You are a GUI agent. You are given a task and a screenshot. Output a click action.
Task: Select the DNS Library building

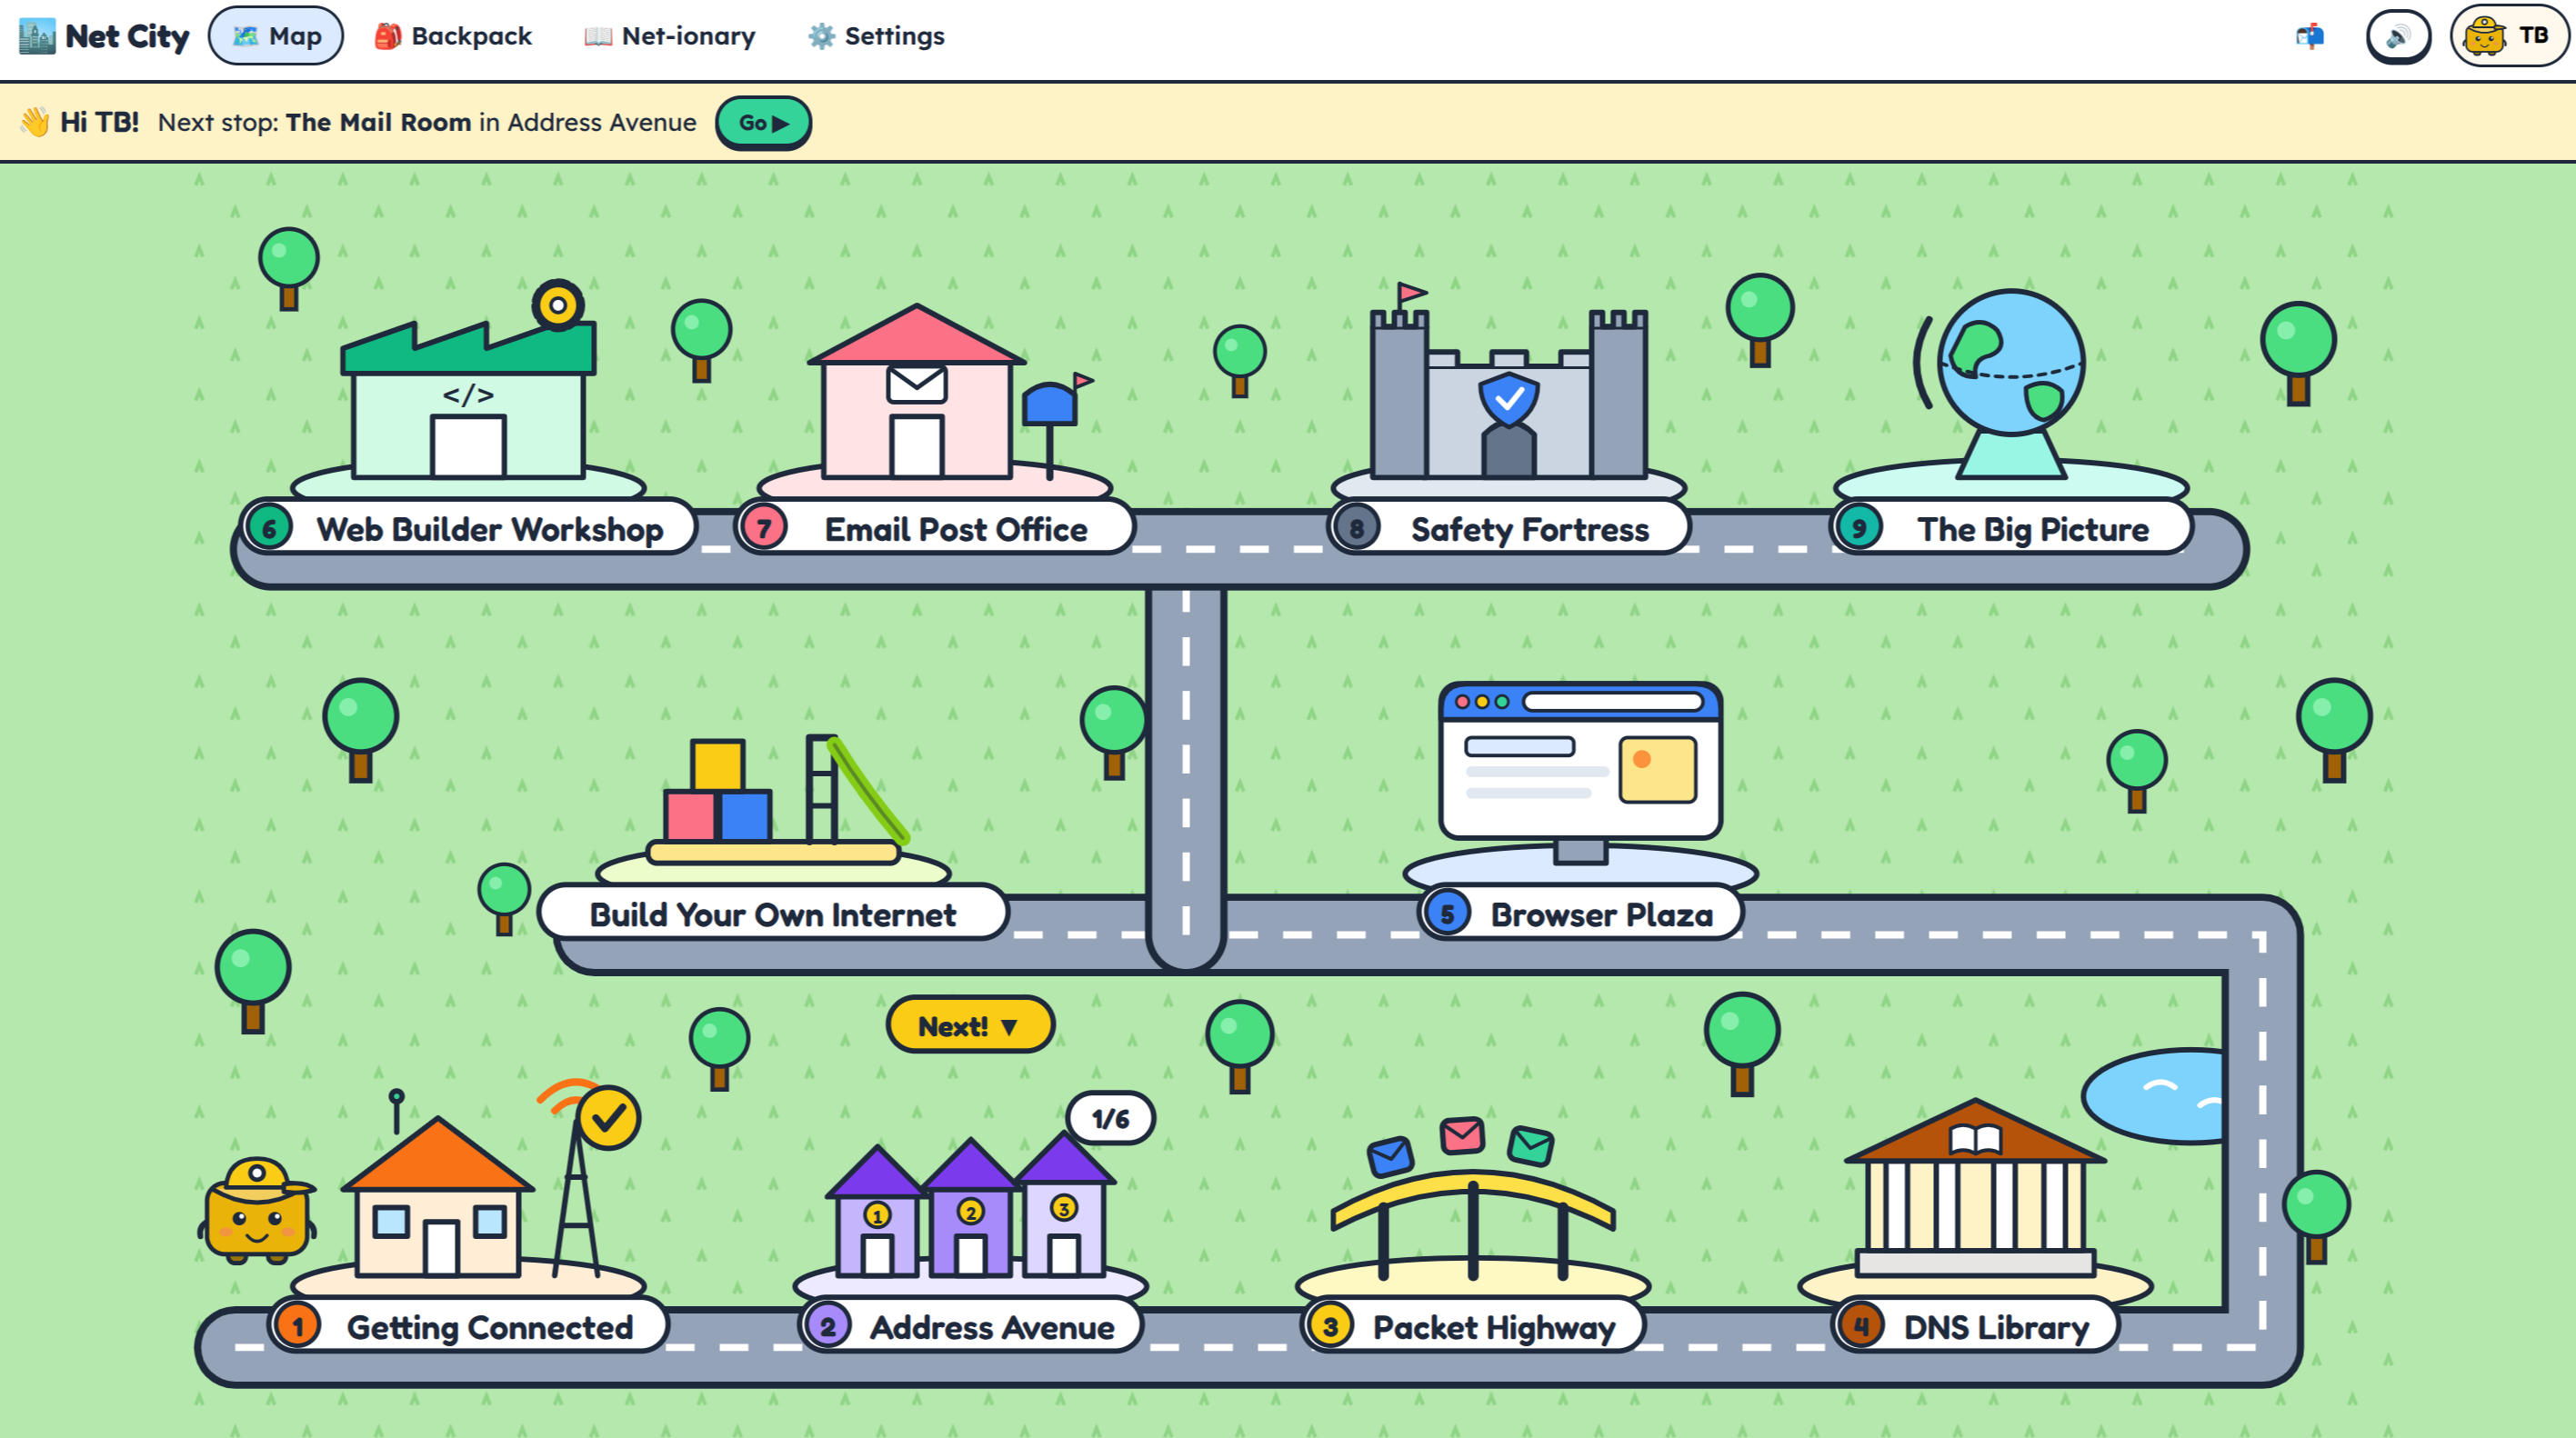[x=1975, y=1190]
